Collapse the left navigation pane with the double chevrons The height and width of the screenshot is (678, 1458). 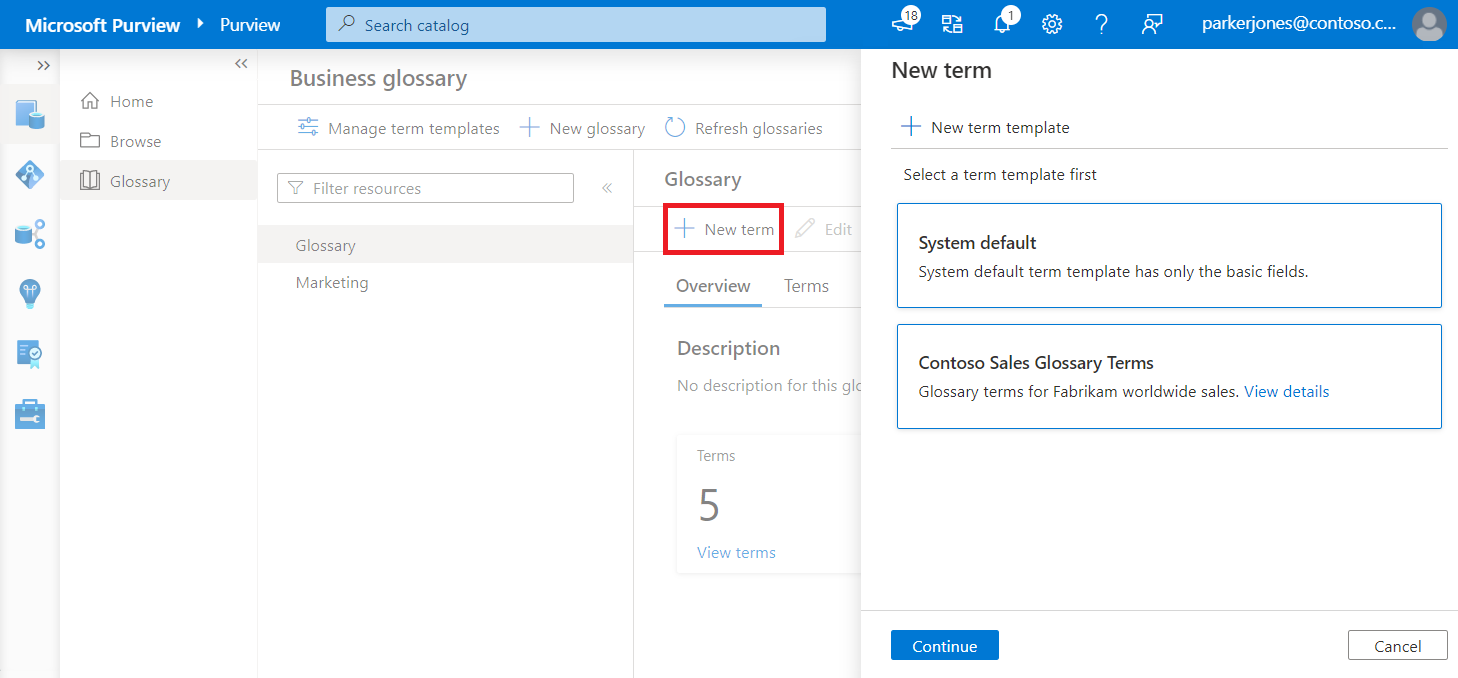240,63
